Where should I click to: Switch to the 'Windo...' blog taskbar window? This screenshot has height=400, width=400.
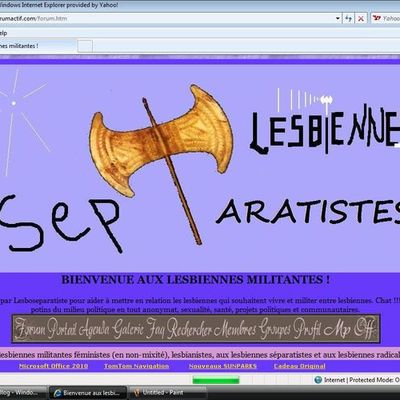pos(23,393)
